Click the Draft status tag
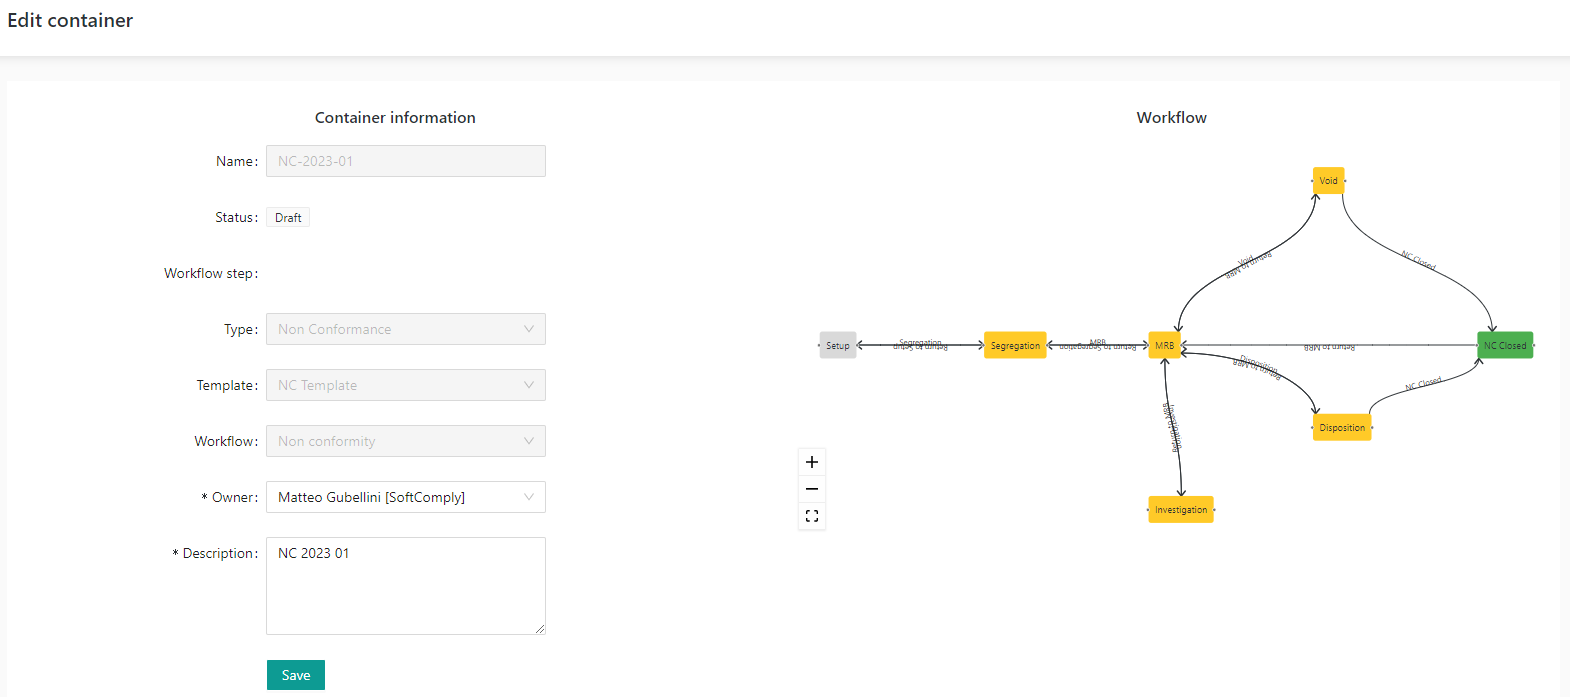Screen dimensions: 1570x697 click(288, 218)
